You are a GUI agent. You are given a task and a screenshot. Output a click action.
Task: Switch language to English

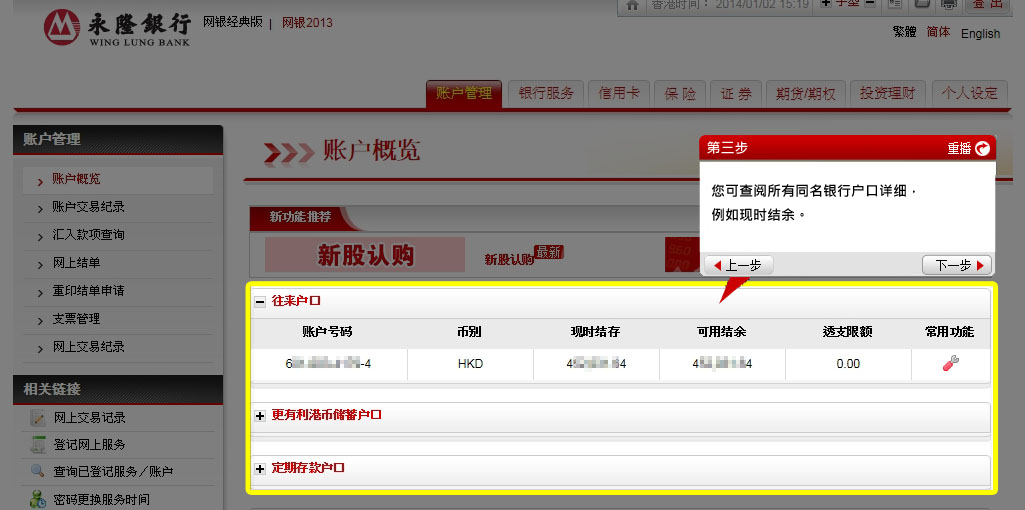coord(980,34)
